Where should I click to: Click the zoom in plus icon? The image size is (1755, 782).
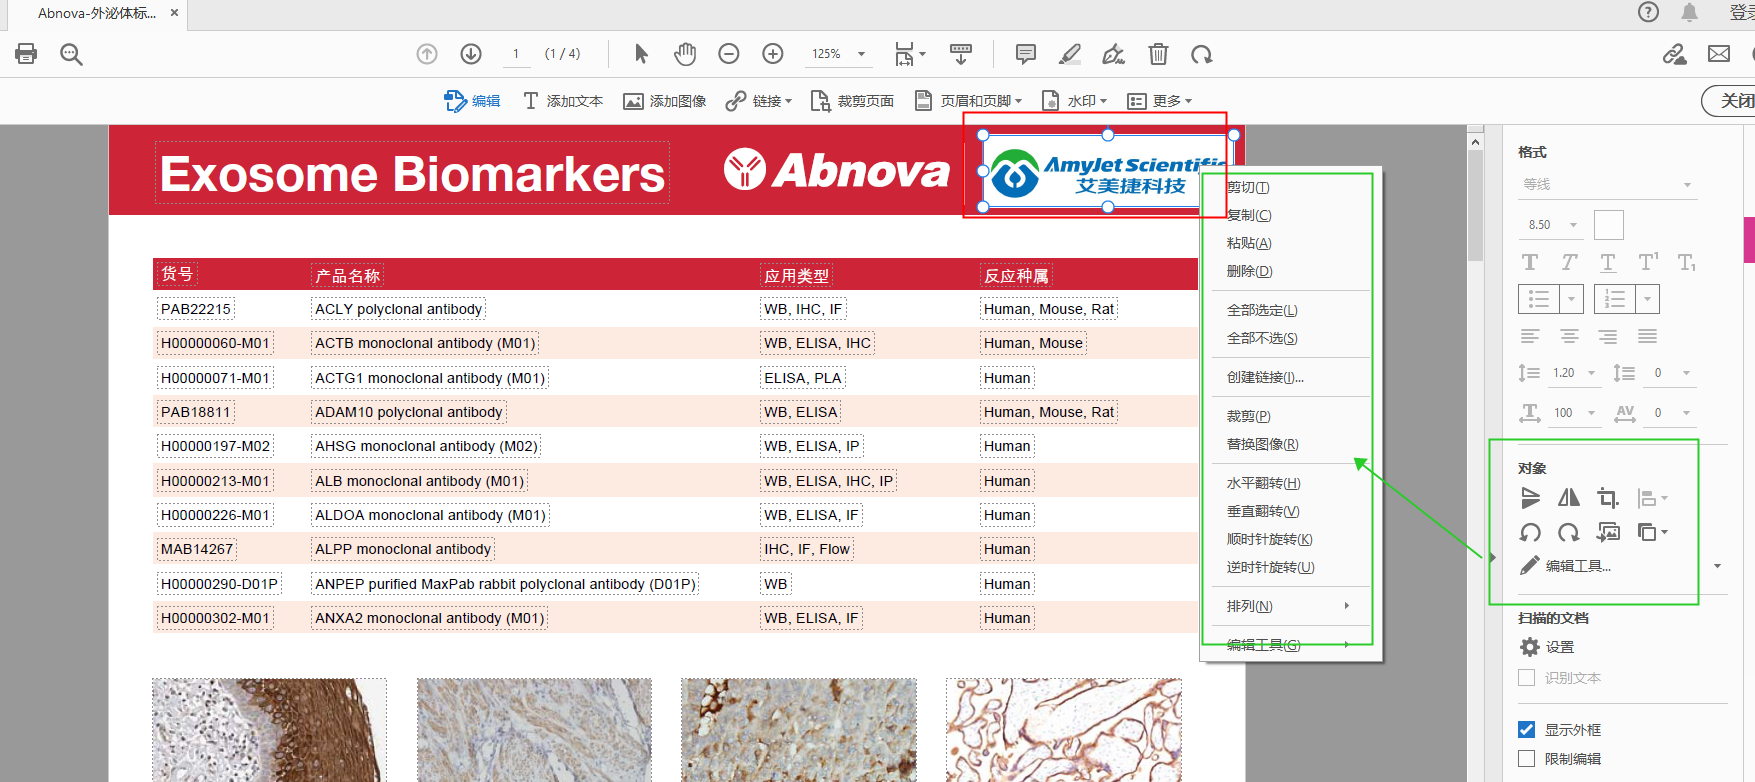click(x=773, y=54)
